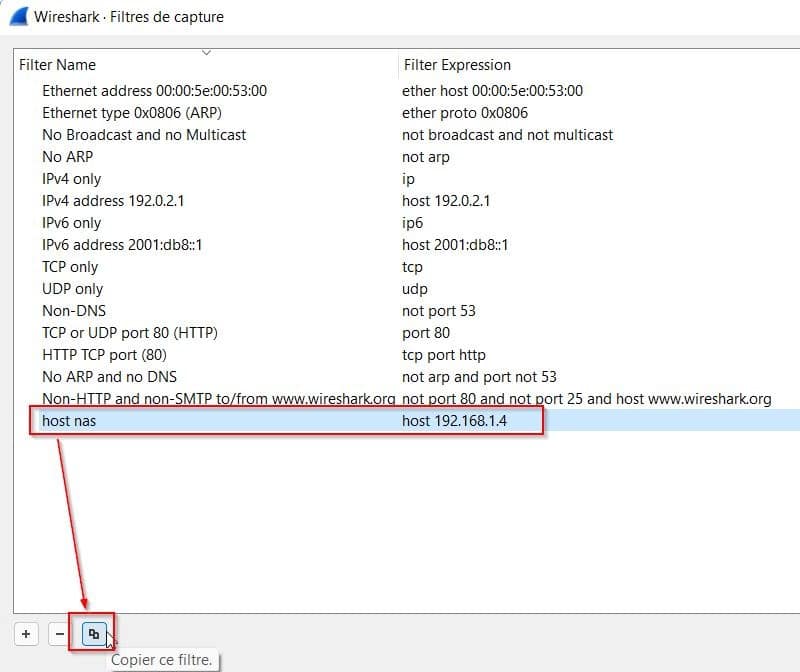Click the Filter Expression column header
Viewport: 800px width, 672px height.
[457, 65]
